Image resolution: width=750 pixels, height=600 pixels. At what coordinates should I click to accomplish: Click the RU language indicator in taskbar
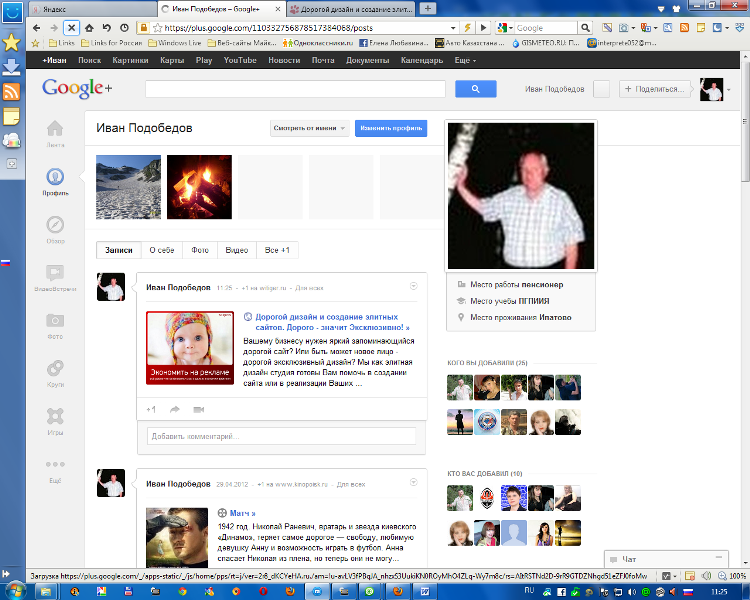tap(529, 590)
